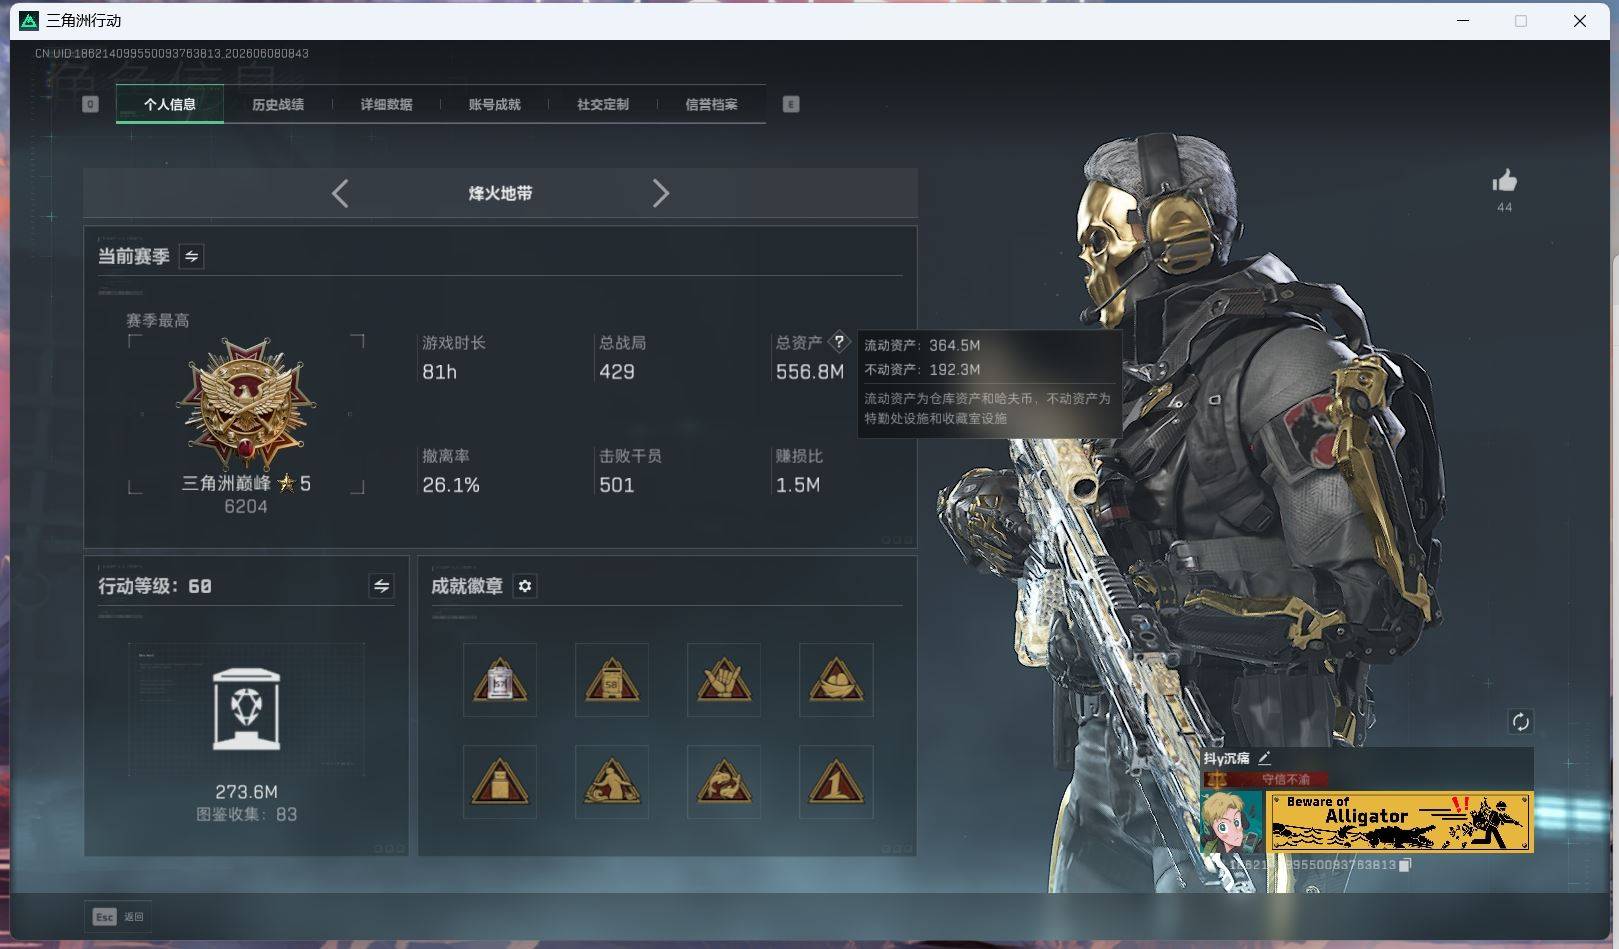This screenshot has height=949, width=1619.
Task: Click the rotate character refresh icon
Action: click(1520, 721)
